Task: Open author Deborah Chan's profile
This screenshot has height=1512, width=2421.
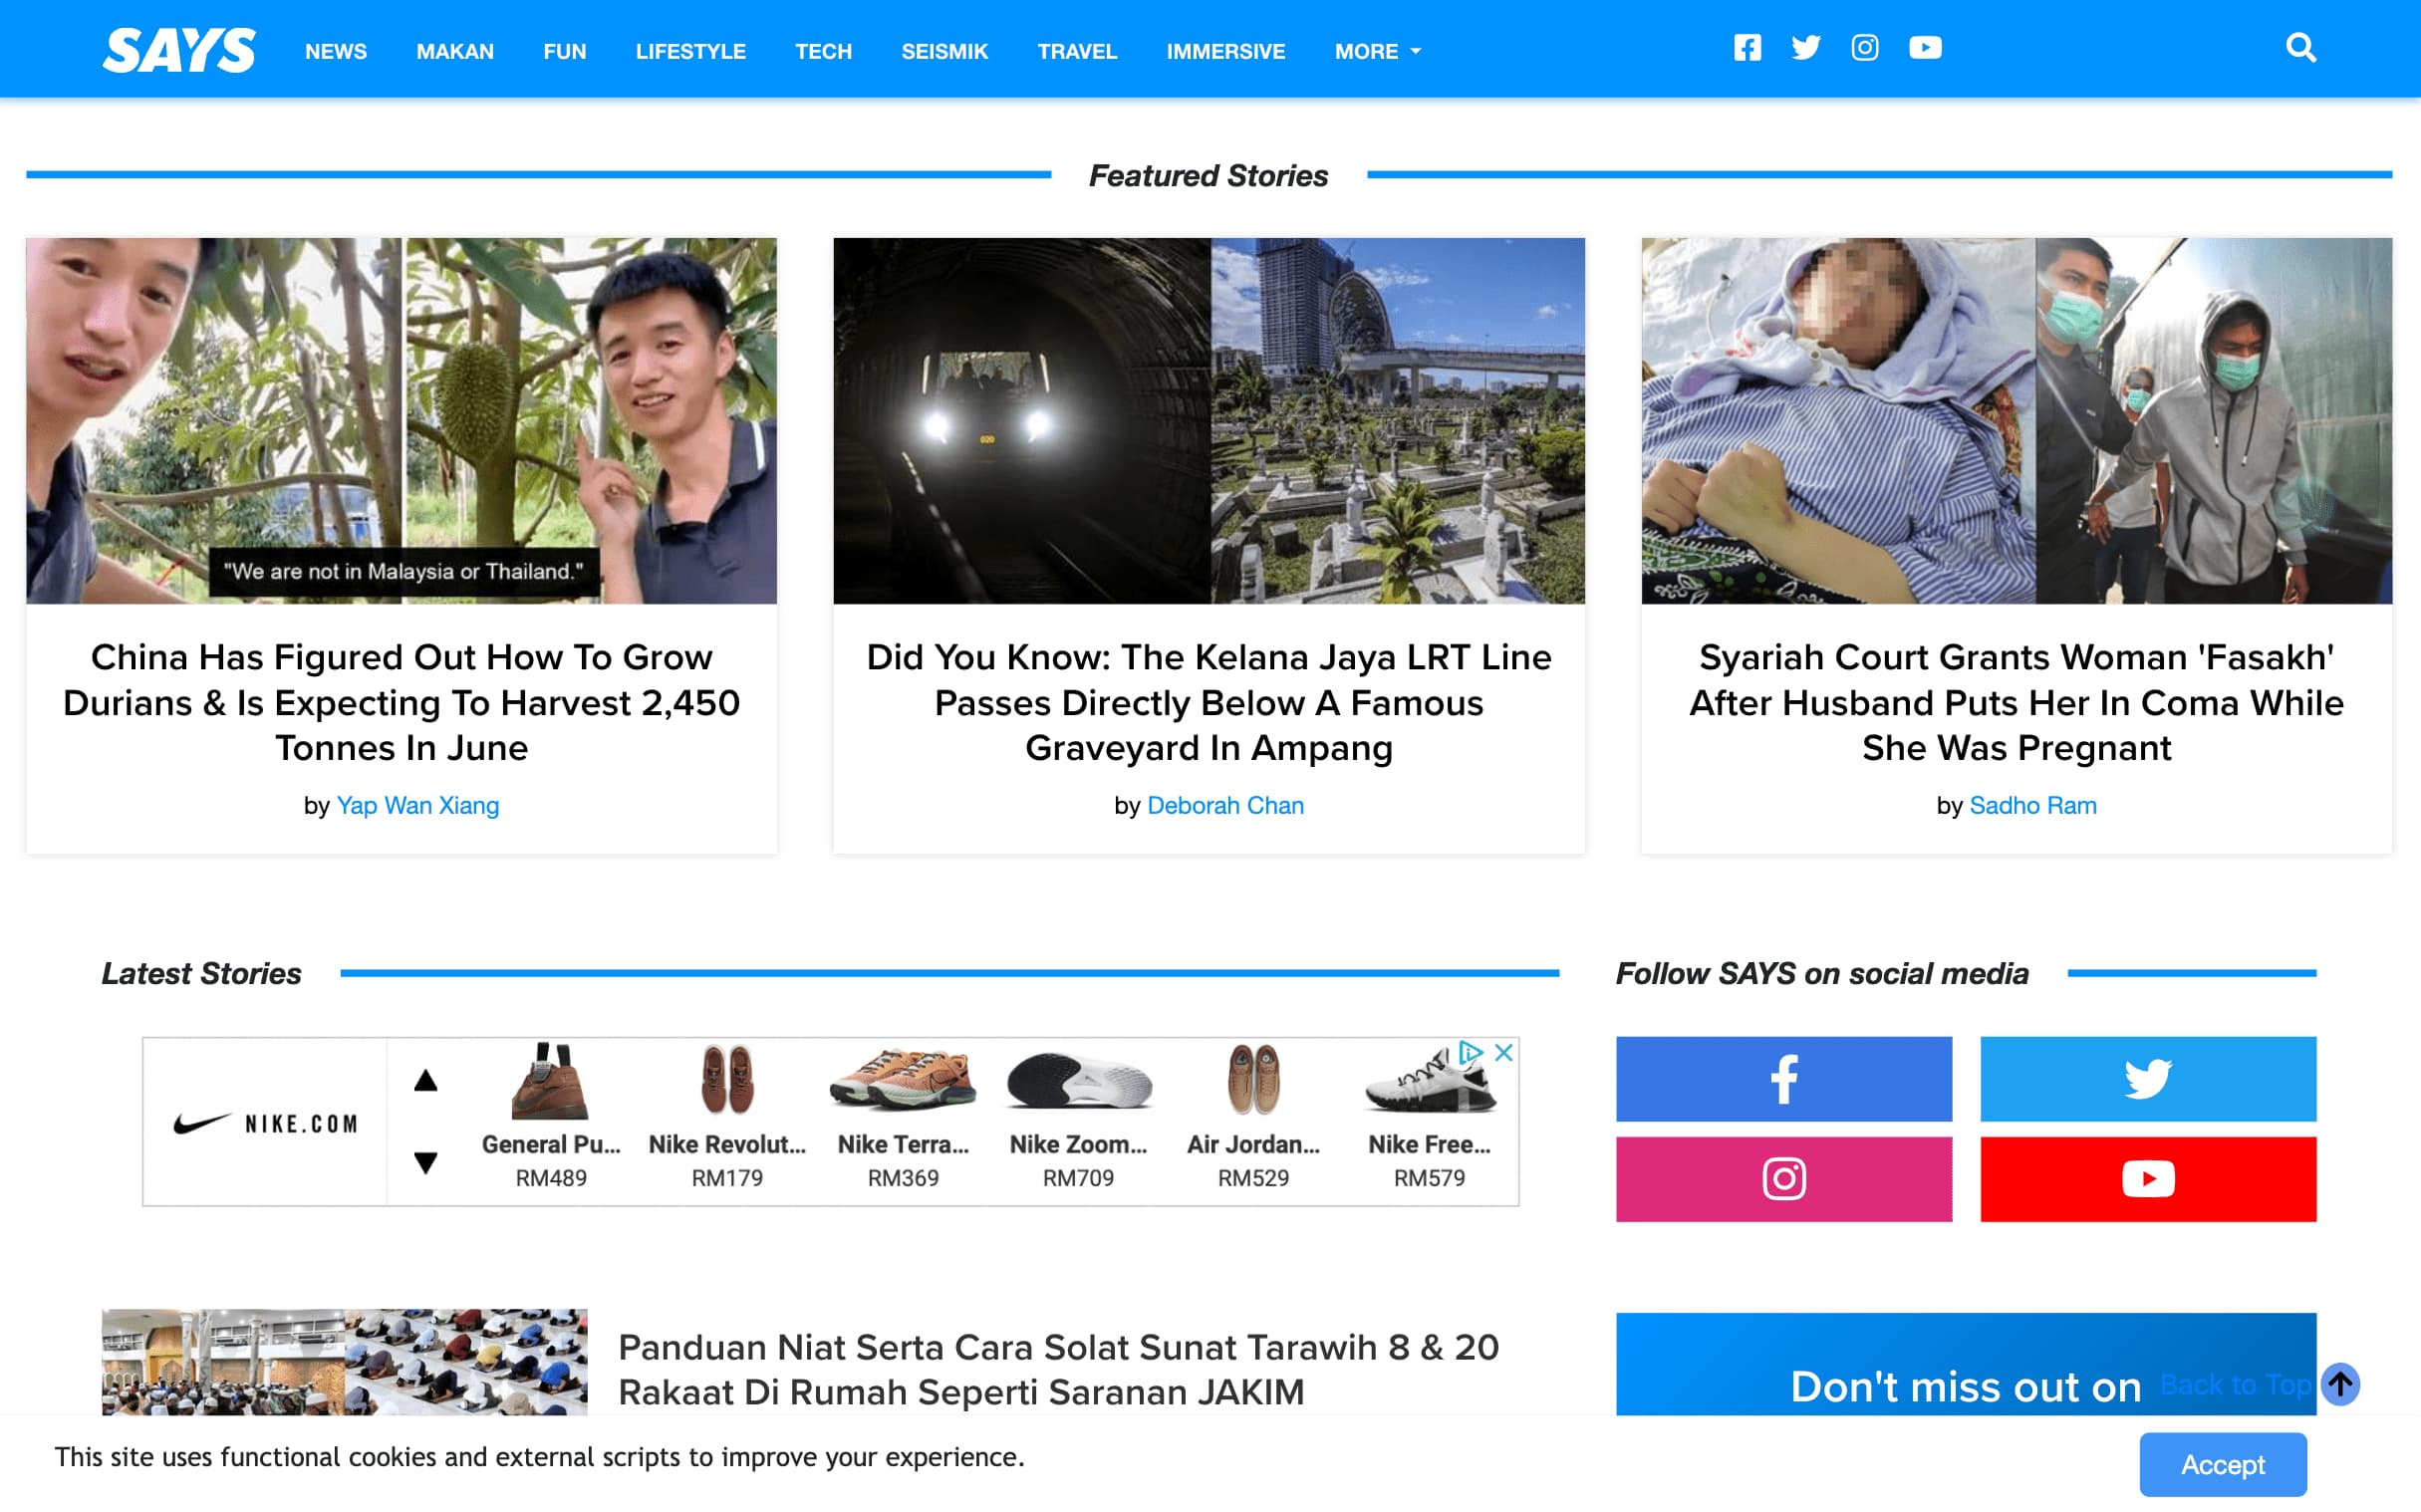Action: (1226, 805)
